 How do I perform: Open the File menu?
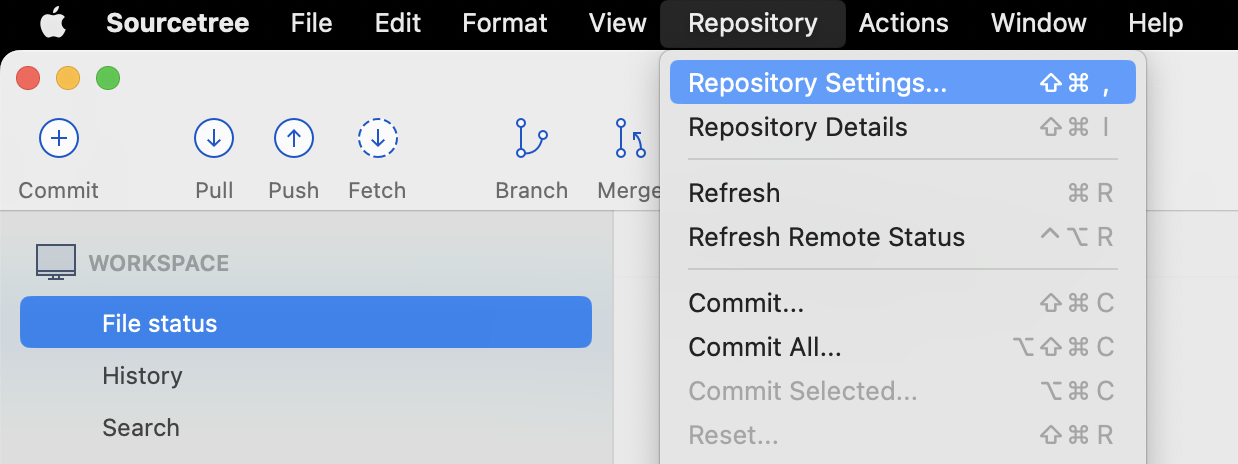[x=311, y=23]
